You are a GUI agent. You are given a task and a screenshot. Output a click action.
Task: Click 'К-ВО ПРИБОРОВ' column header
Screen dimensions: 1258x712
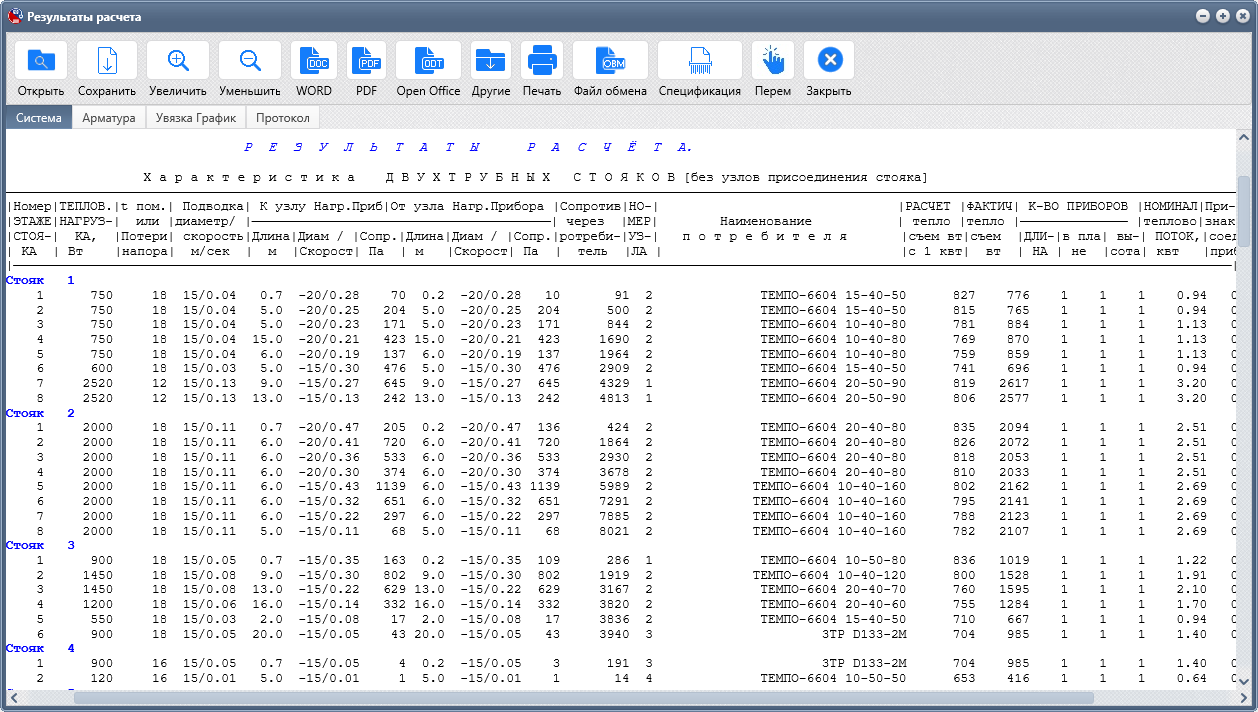click(1078, 206)
